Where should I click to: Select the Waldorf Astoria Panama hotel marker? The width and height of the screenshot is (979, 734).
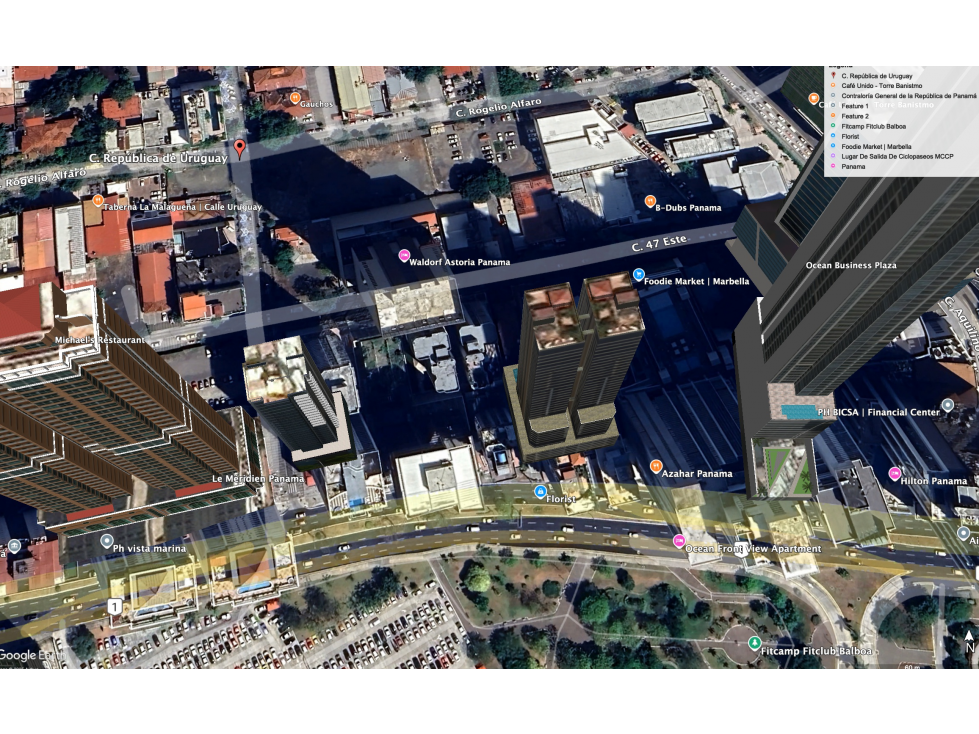[x=404, y=255]
